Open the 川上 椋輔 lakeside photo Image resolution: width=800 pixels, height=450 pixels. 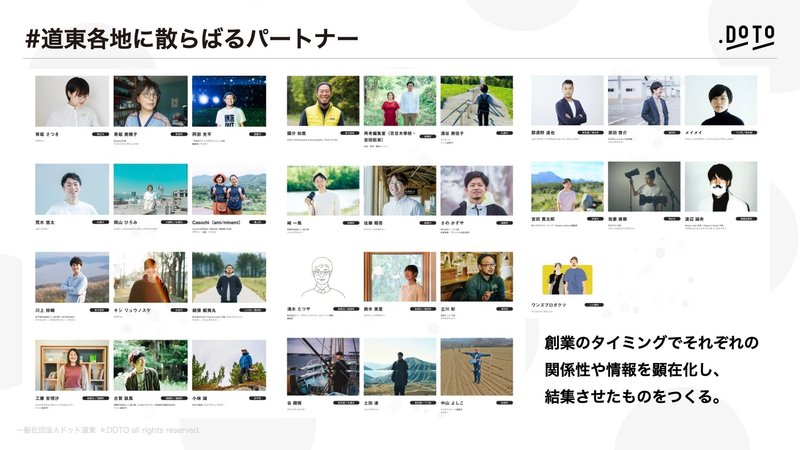72,277
